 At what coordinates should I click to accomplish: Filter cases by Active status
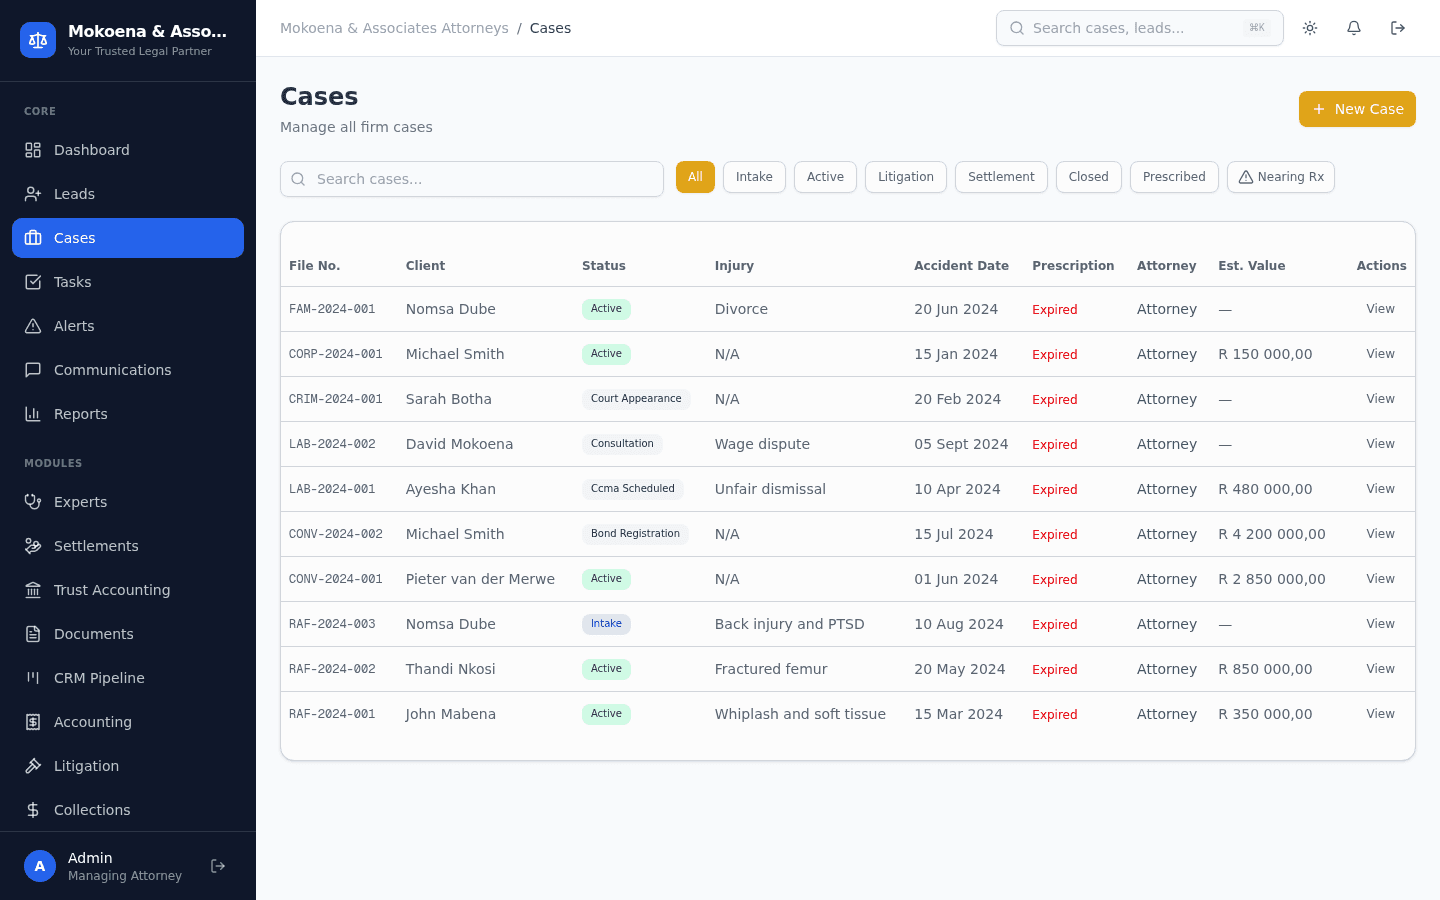[825, 177]
